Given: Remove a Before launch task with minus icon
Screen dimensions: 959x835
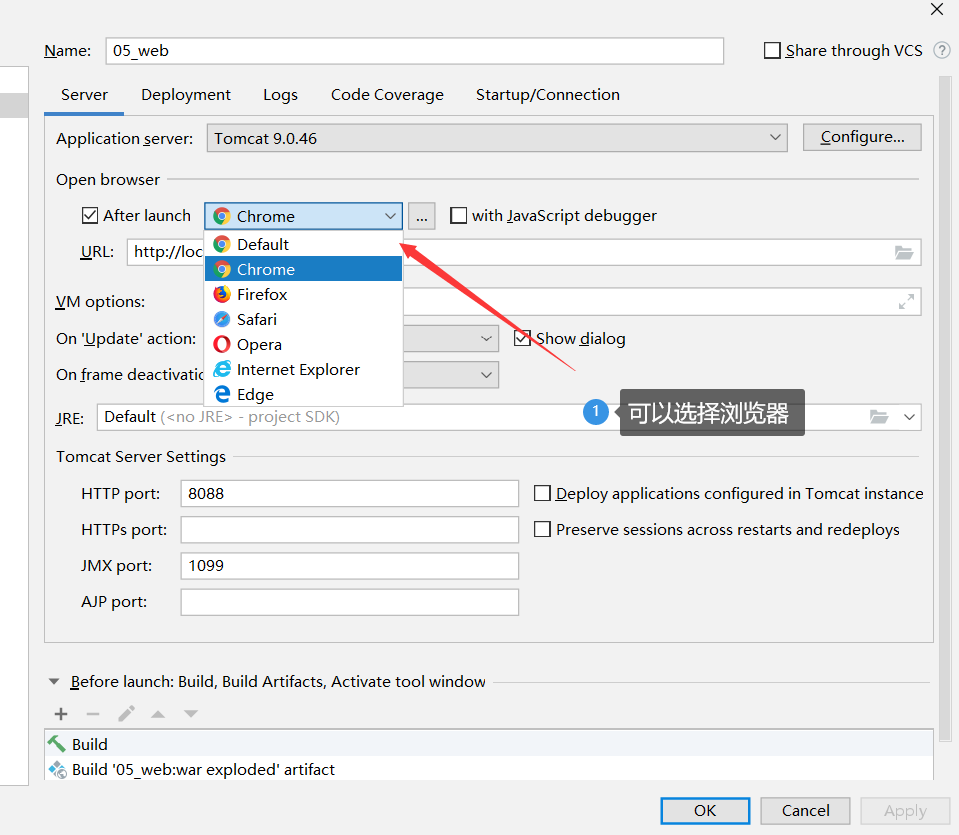Looking at the screenshot, I should [92, 713].
